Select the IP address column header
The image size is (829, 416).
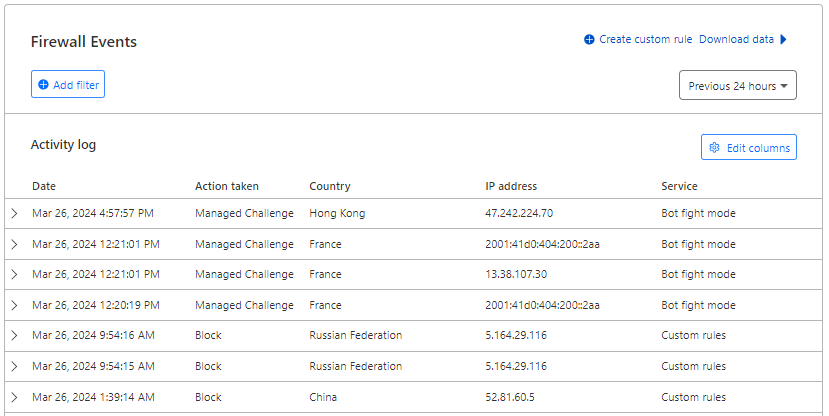tap(511, 186)
